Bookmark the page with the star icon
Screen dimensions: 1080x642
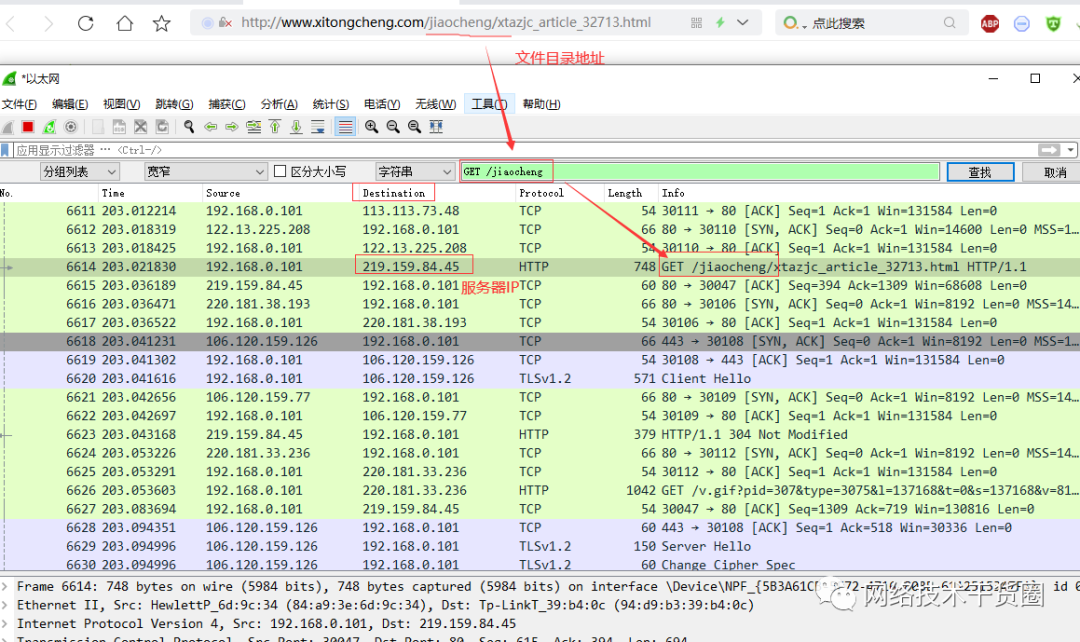162,23
